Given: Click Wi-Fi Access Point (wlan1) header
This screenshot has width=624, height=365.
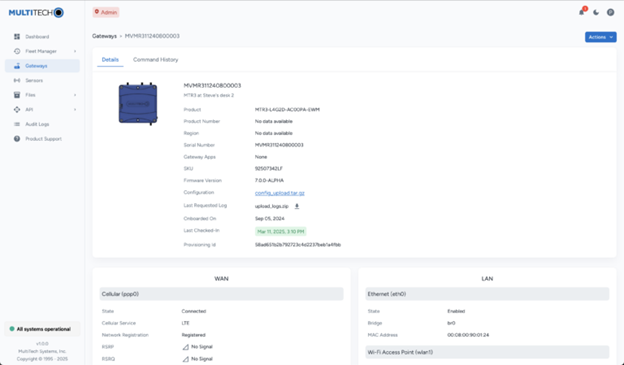Looking at the screenshot, I should coord(487,352).
